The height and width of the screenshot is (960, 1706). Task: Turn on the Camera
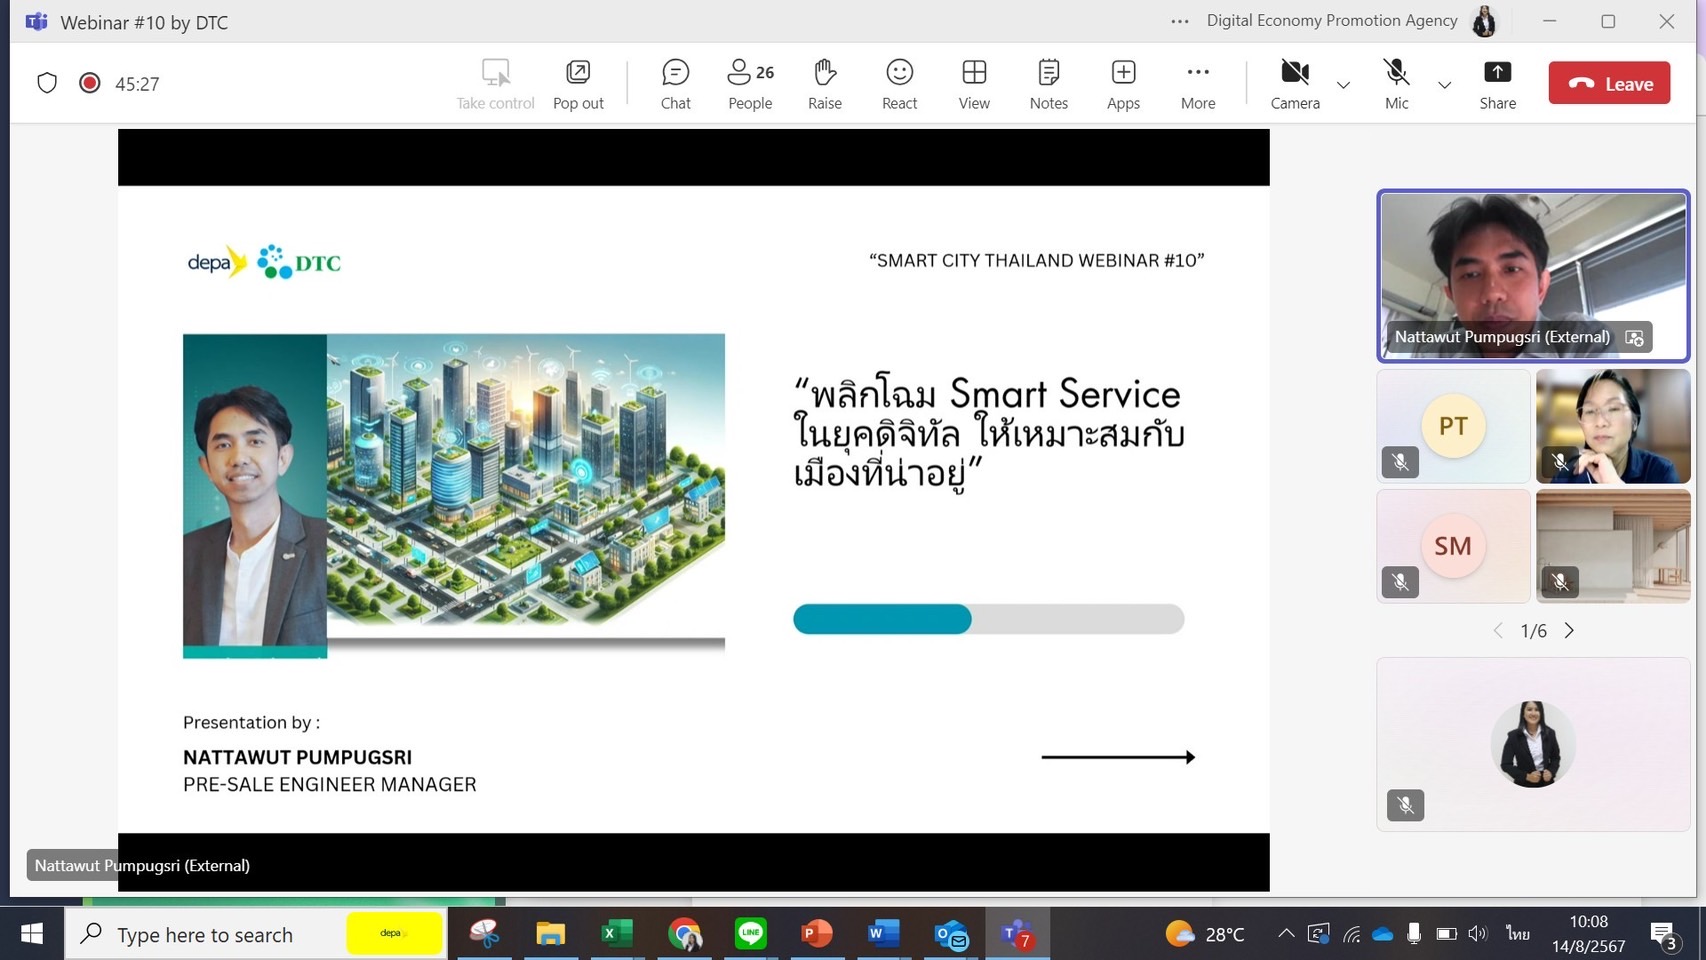pyautogui.click(x=1295, y=84)
